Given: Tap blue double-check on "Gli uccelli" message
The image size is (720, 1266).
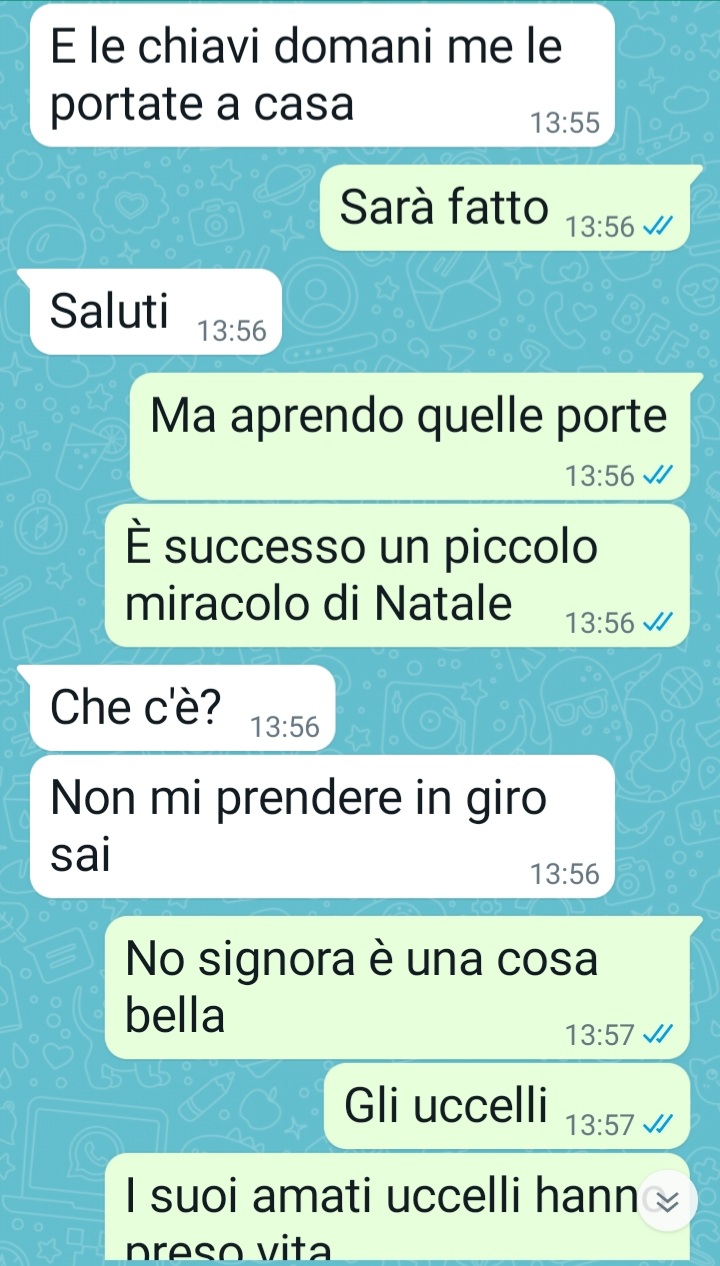Looking at the screenshot, I should tap(652, 1127).
